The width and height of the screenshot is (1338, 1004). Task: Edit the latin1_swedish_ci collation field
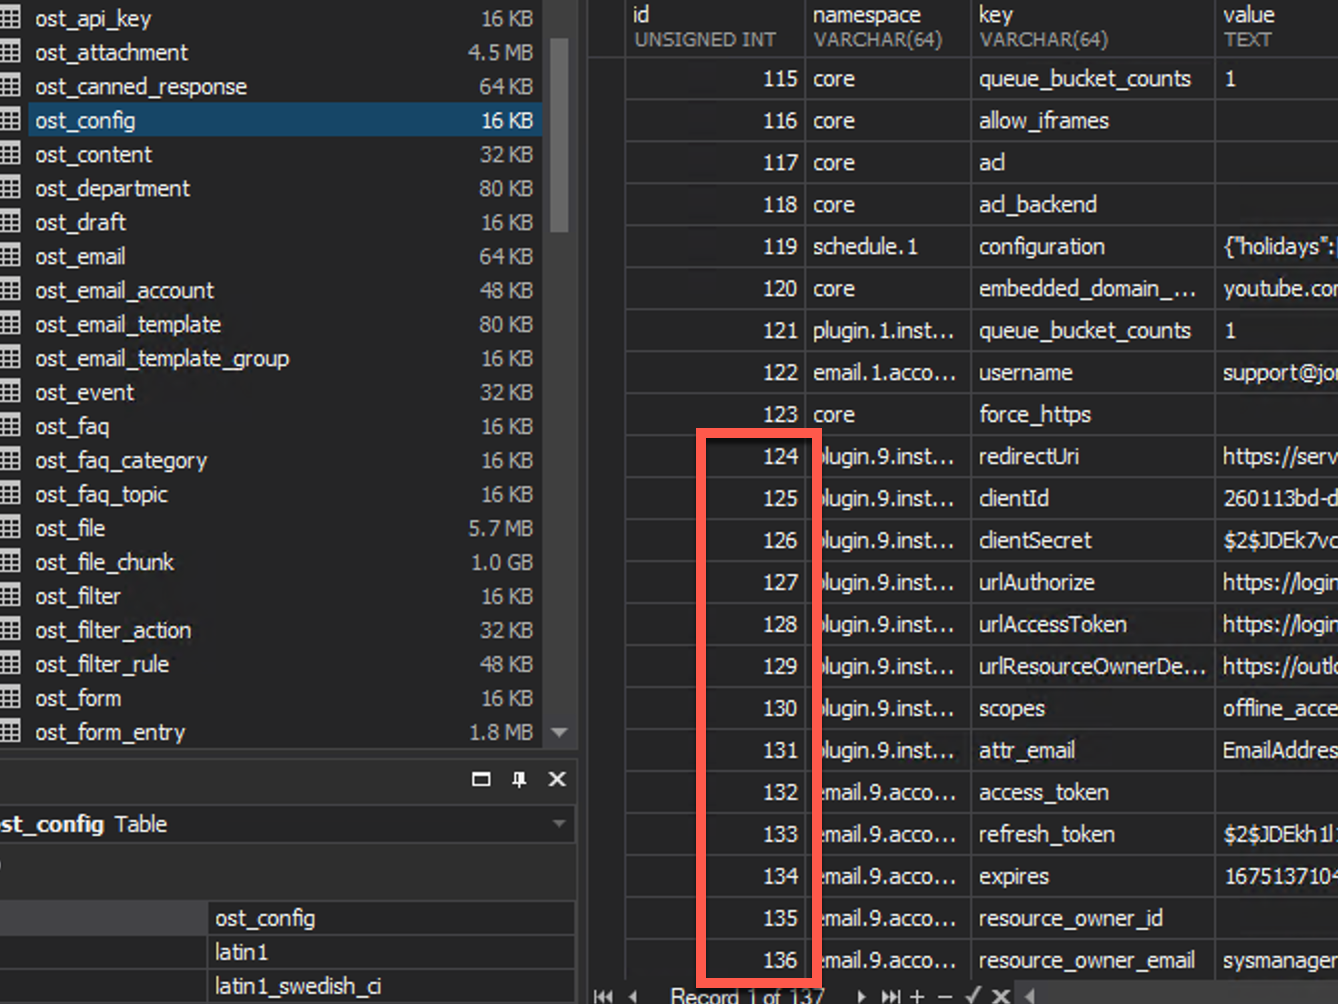(390, 986)
